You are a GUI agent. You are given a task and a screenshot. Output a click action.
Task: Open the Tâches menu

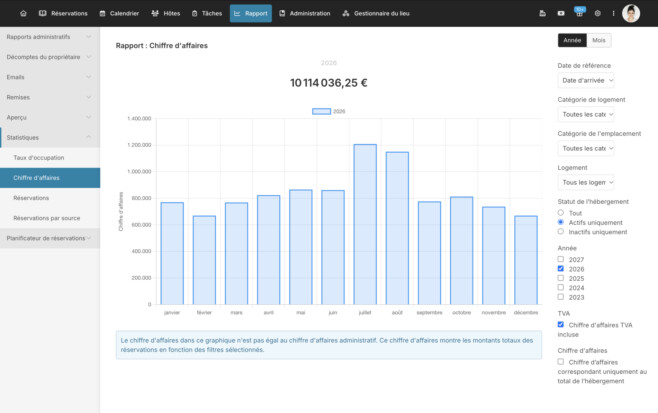coord(207,13)
